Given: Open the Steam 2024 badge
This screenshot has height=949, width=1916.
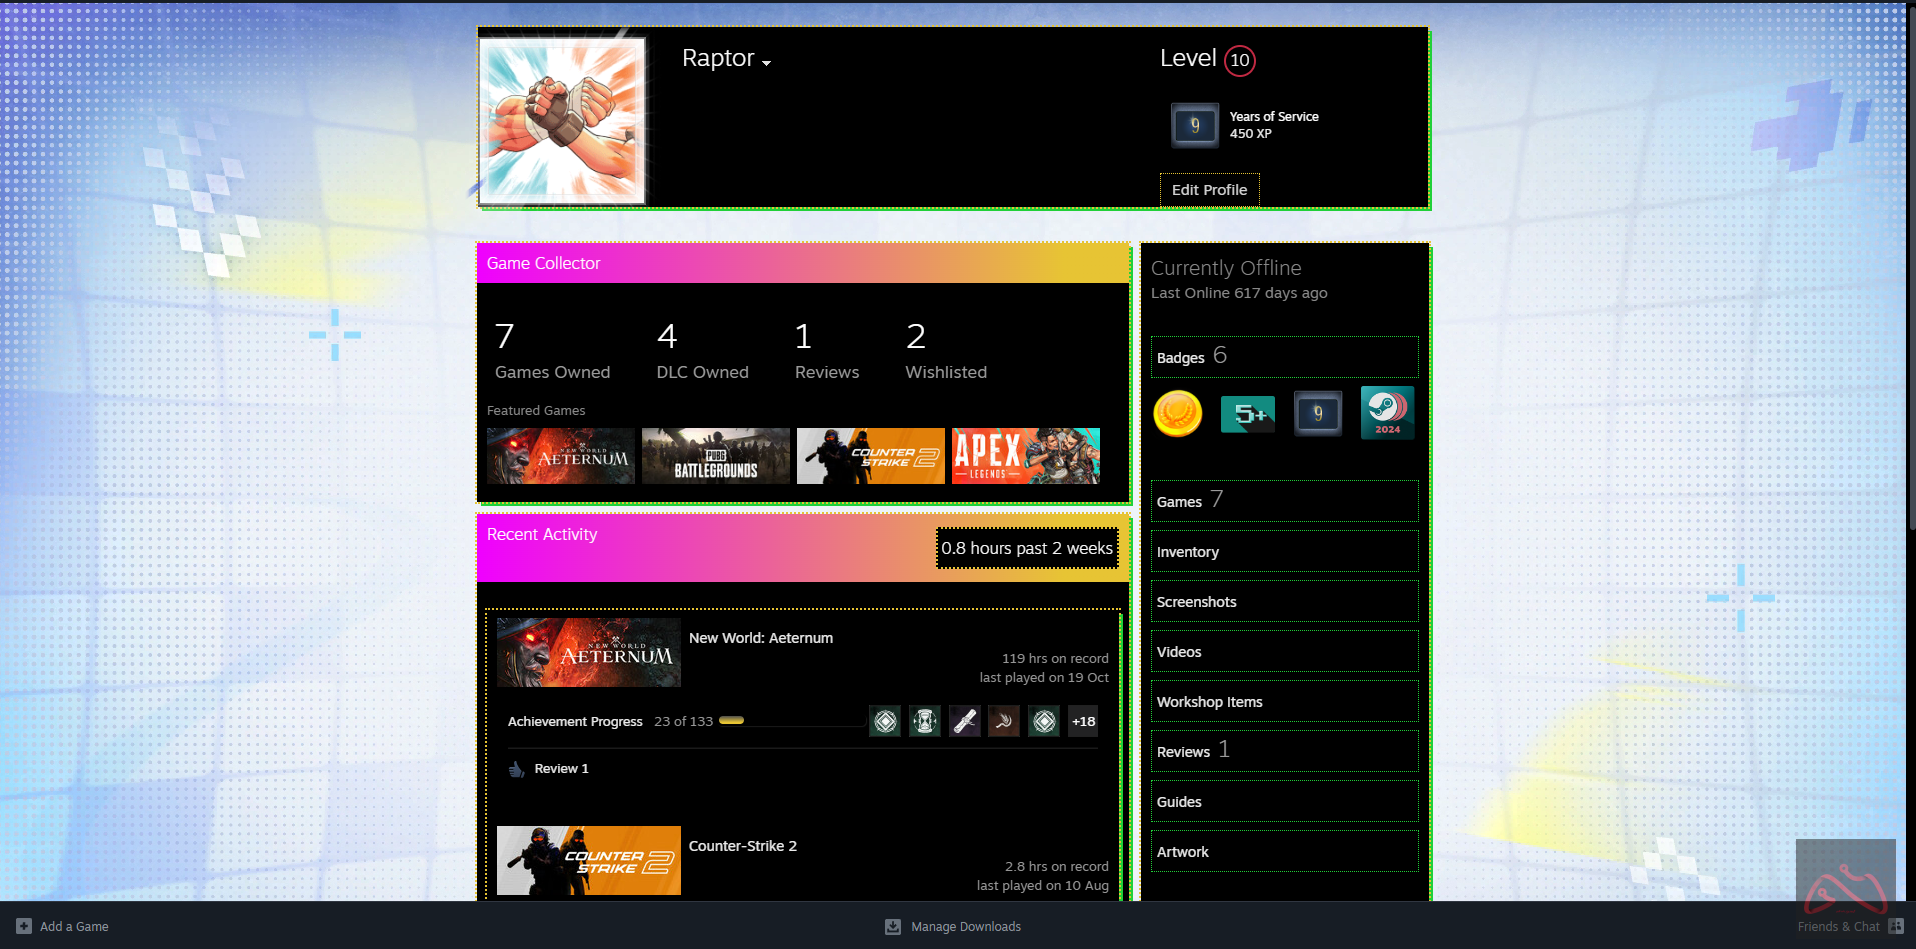Looking at the screenshot, I should (x=1387, y=413).
